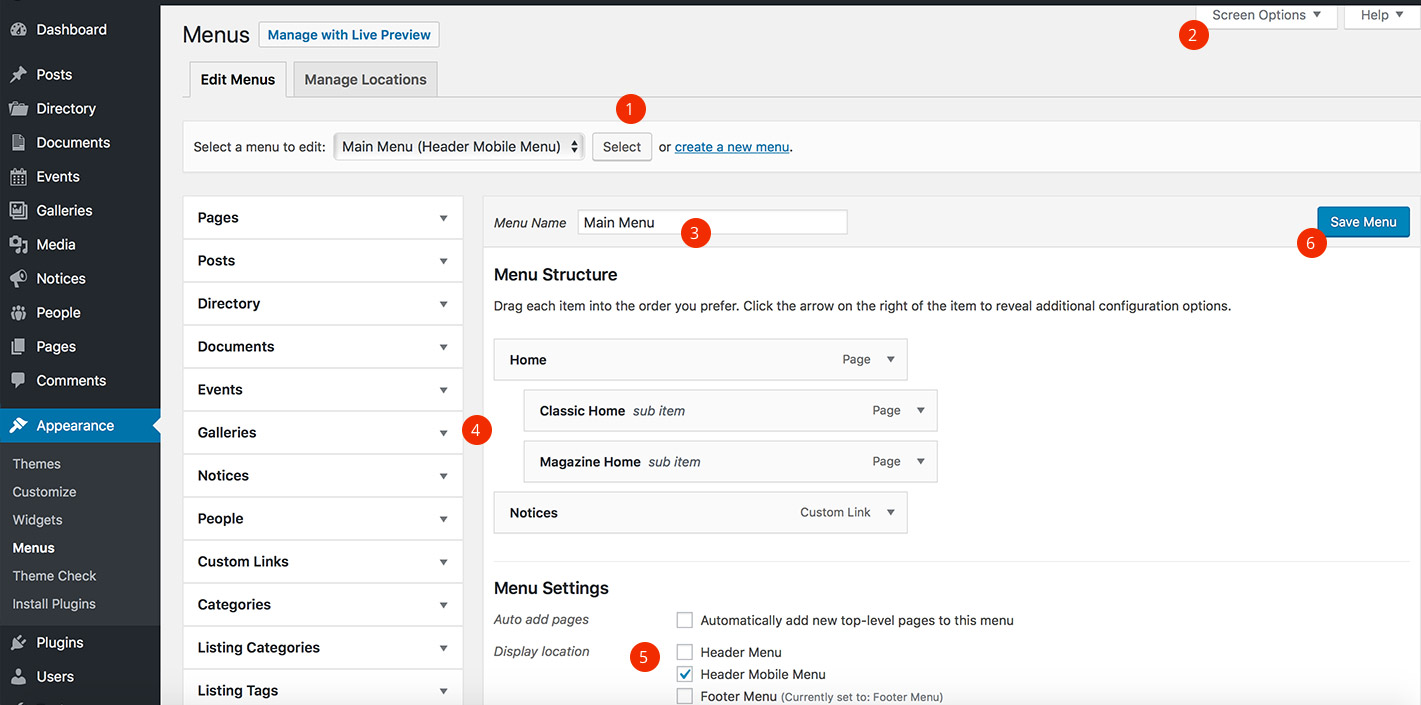The width and height of the screenshot is (1421, 705).
Task: Open Widgets in the Appearance submenu
Action: (x=37, y=520)
